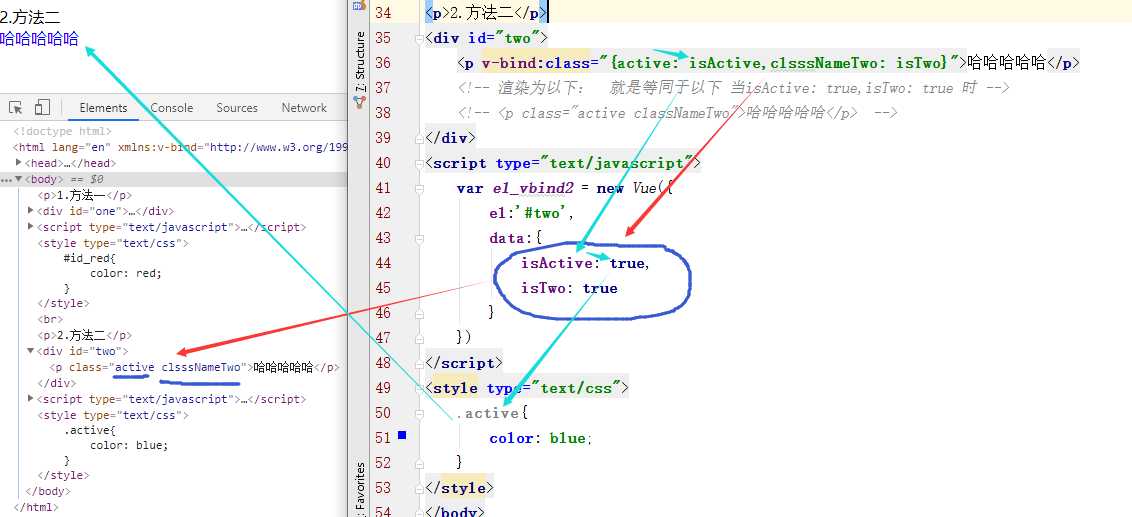Image resolution: width=1132 pixels, height=517 pixels.
Task: Fold the style block at line 49
Action: click(x=420, y=388)
